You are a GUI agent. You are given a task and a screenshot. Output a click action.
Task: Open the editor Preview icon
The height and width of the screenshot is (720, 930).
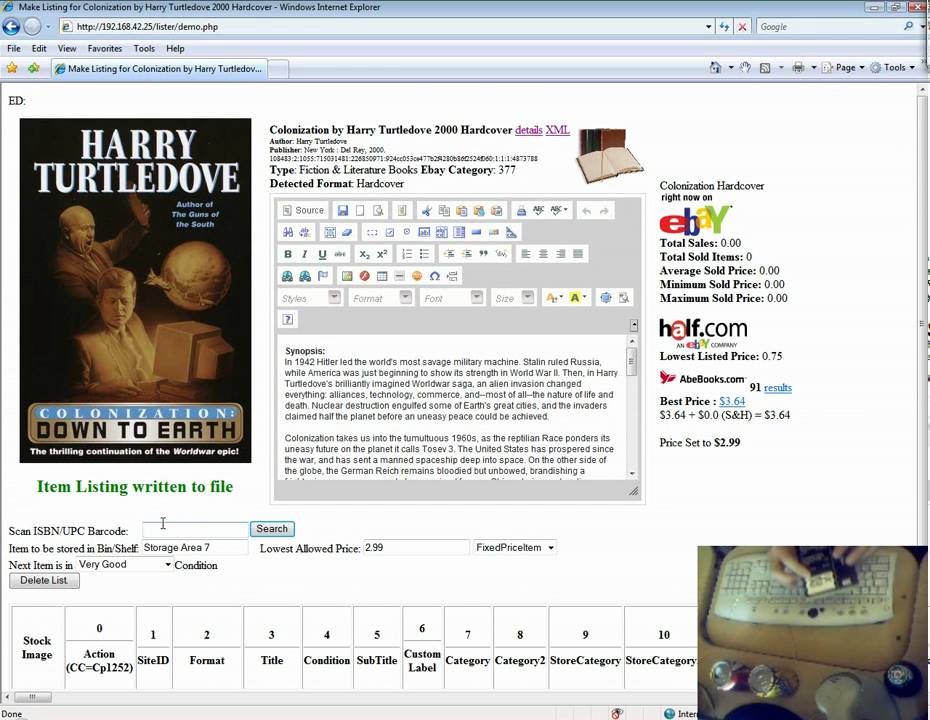[x=378, y=211]
